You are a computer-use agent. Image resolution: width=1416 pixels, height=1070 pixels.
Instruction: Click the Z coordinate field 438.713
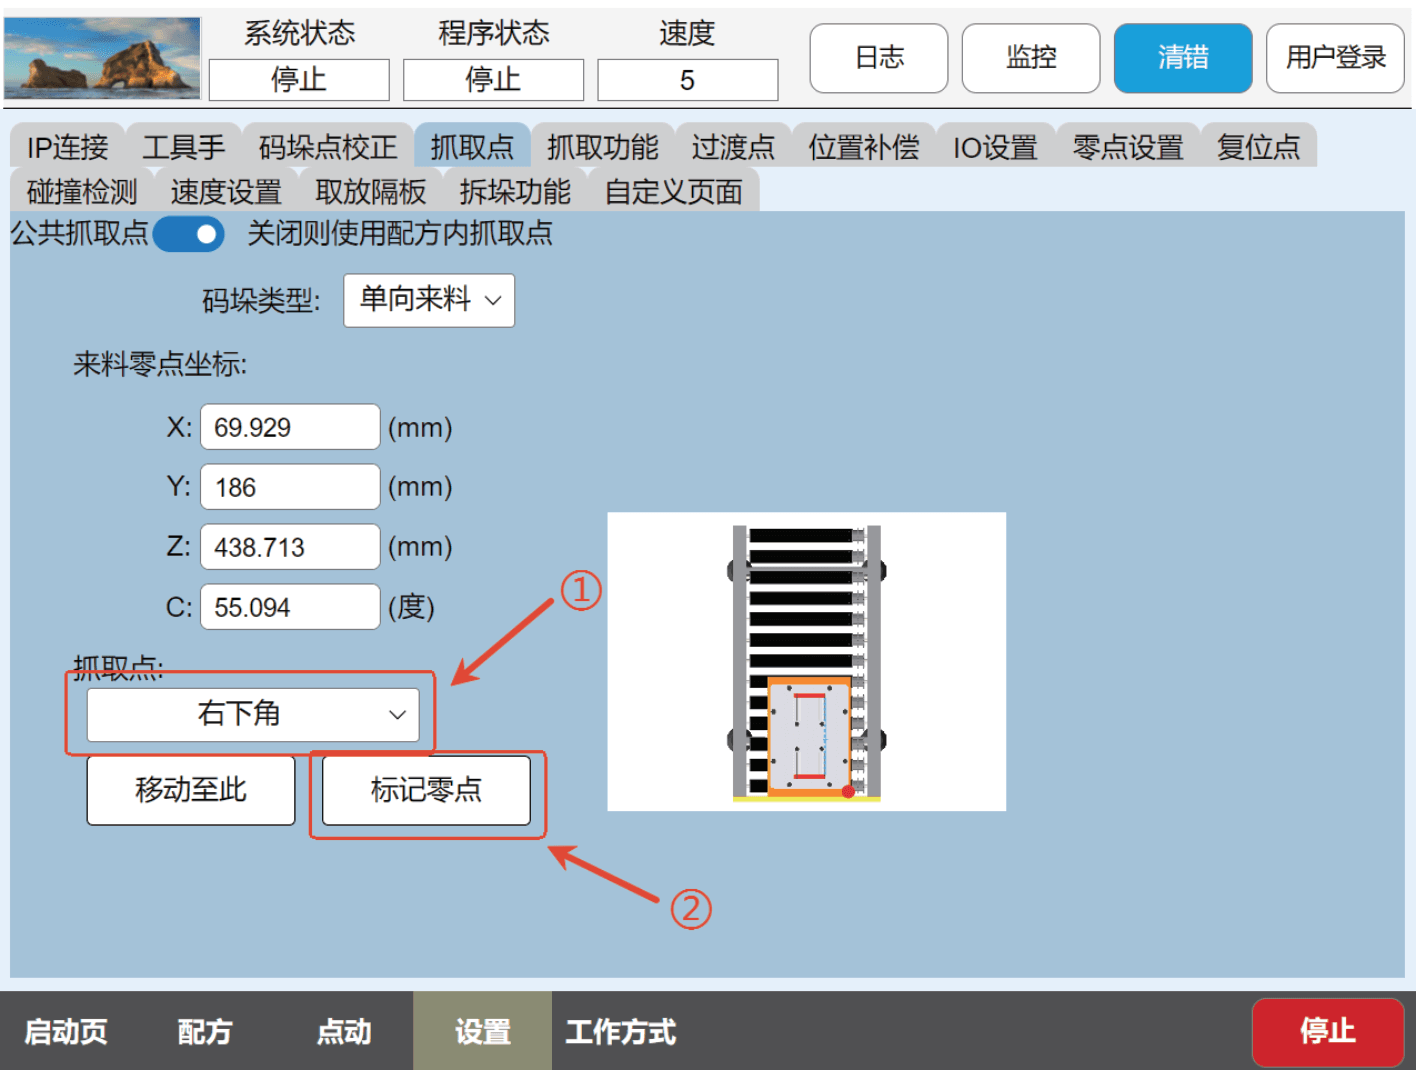click(x=290, y=547)
